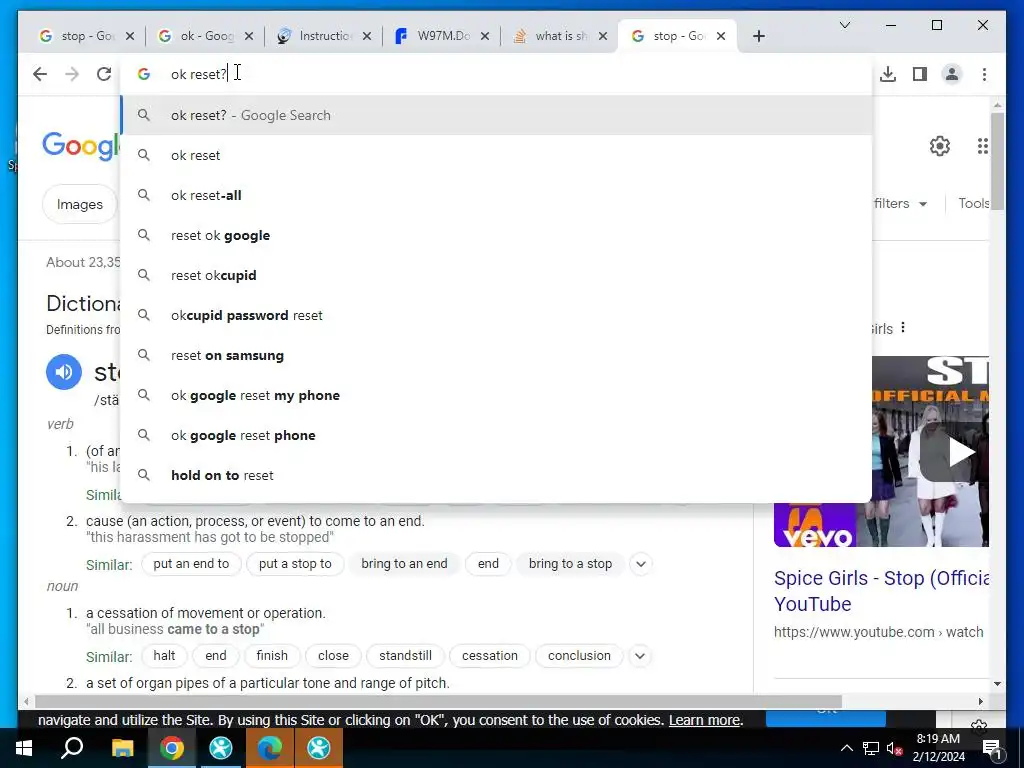
Task: Close the active 'stop - Google' tab
Action: pos(721,36)
